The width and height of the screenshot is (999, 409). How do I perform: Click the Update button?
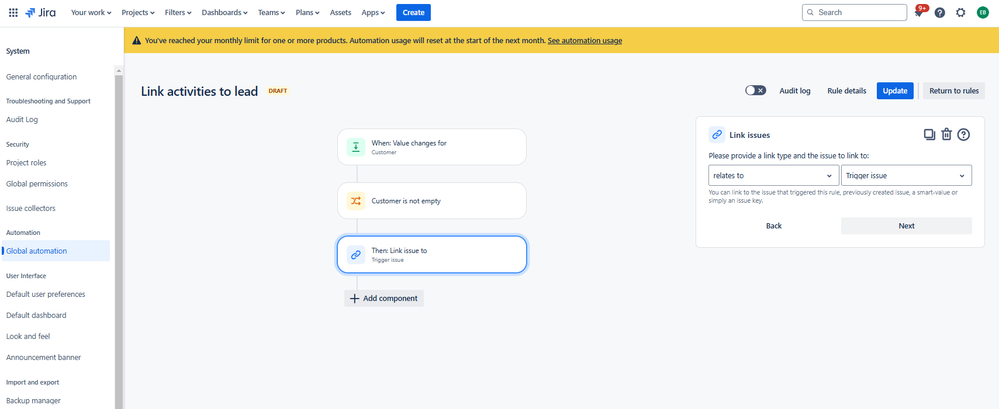pos(895,90)
